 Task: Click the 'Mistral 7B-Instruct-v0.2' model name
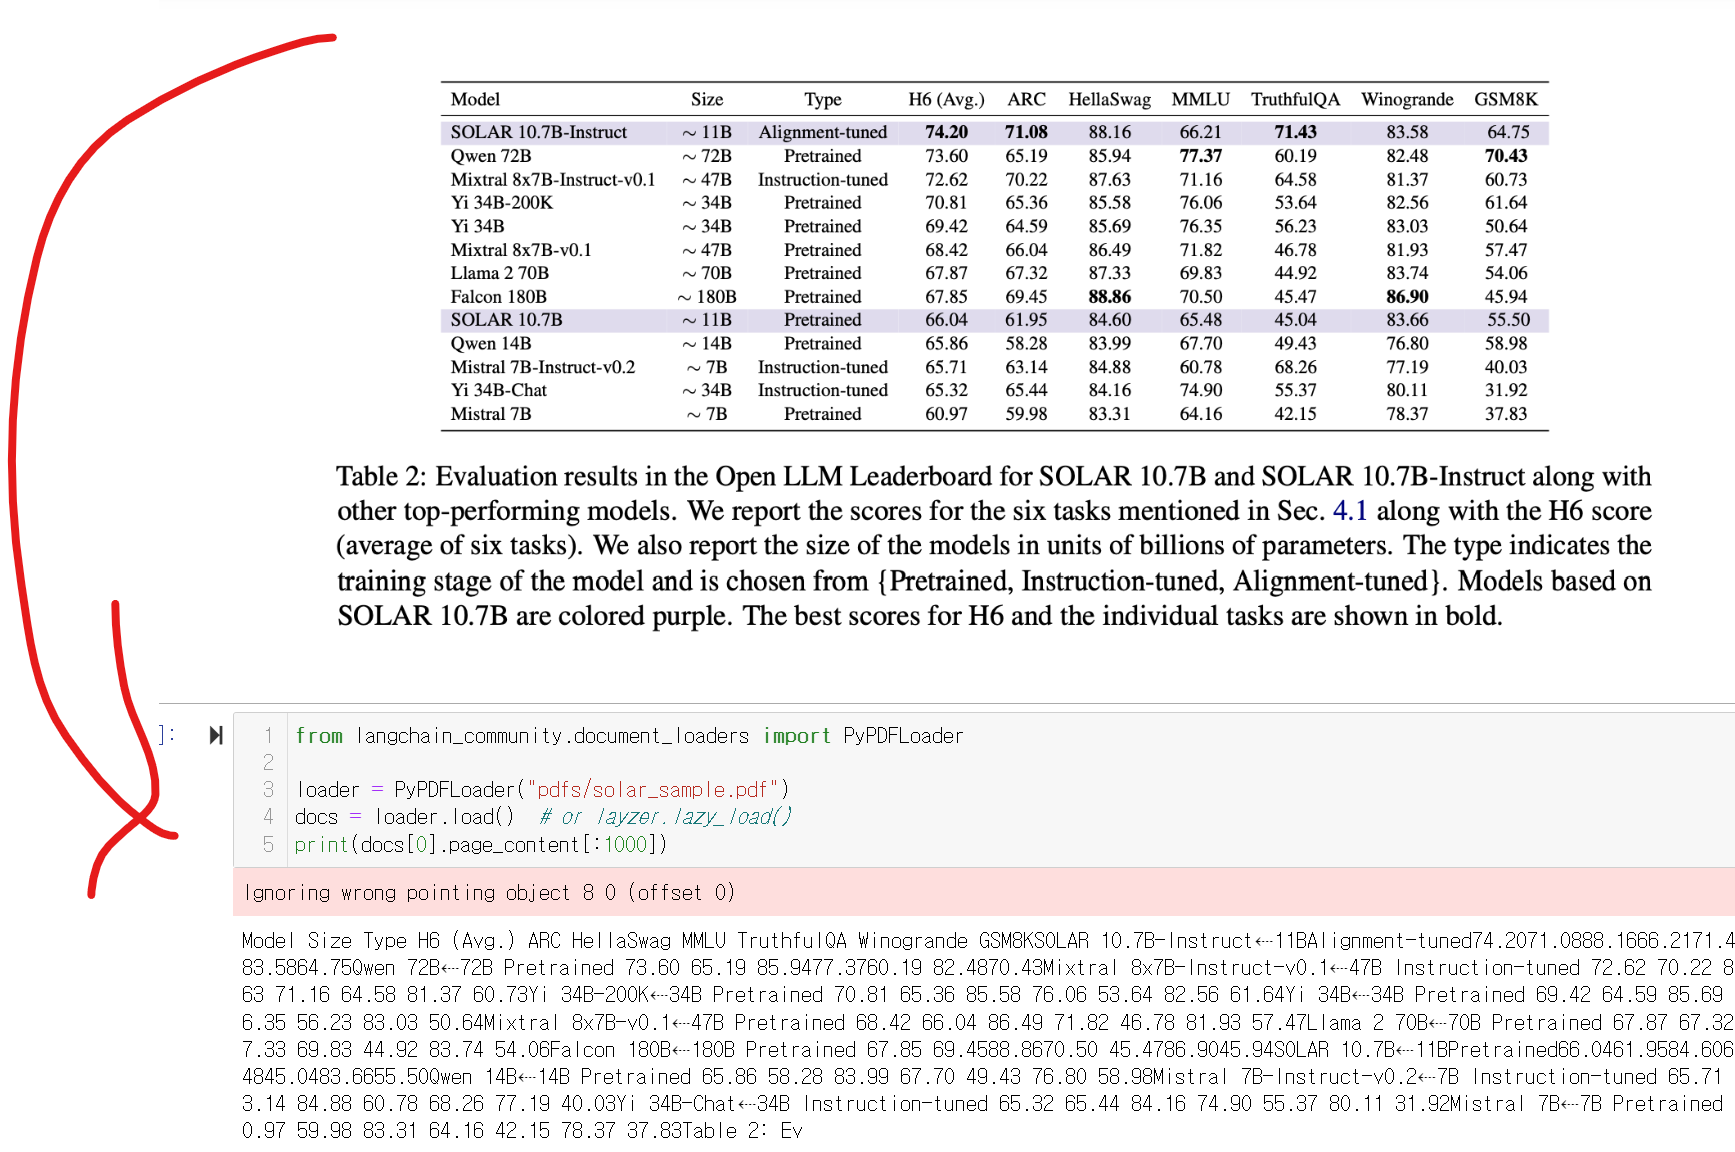point(542,367)
